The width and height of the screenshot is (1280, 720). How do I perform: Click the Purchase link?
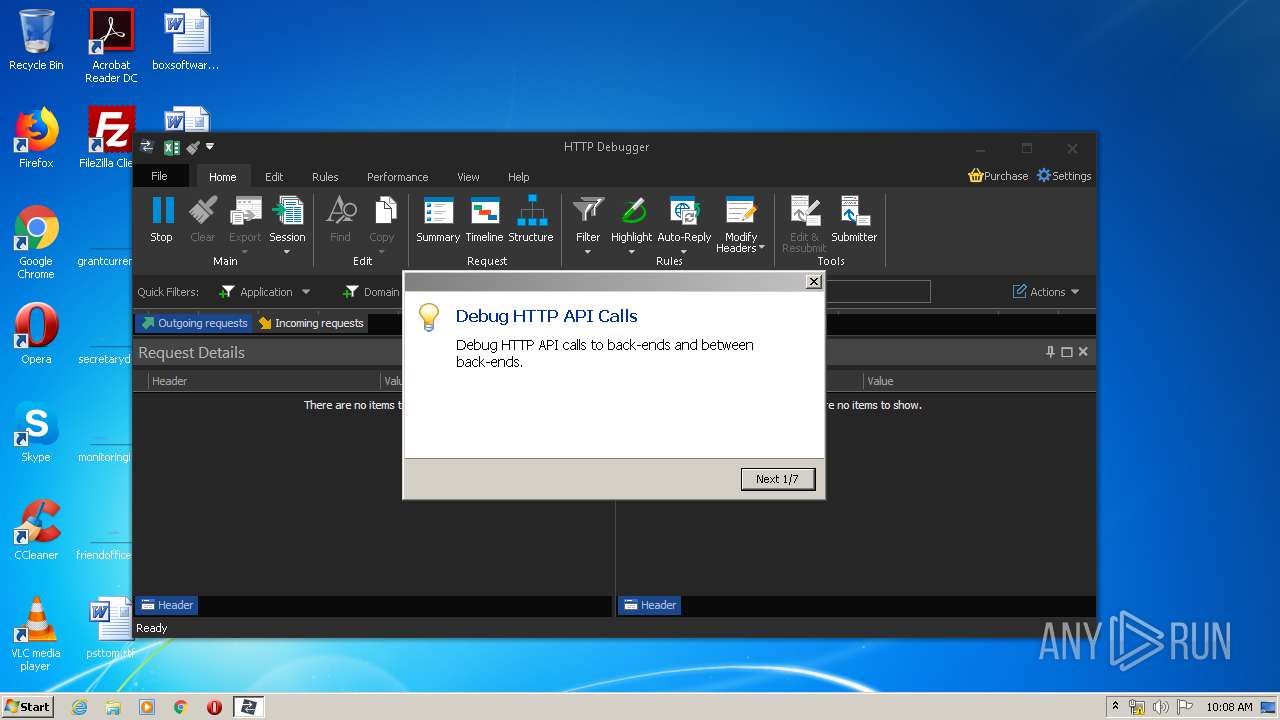click(x=998, y=176)
